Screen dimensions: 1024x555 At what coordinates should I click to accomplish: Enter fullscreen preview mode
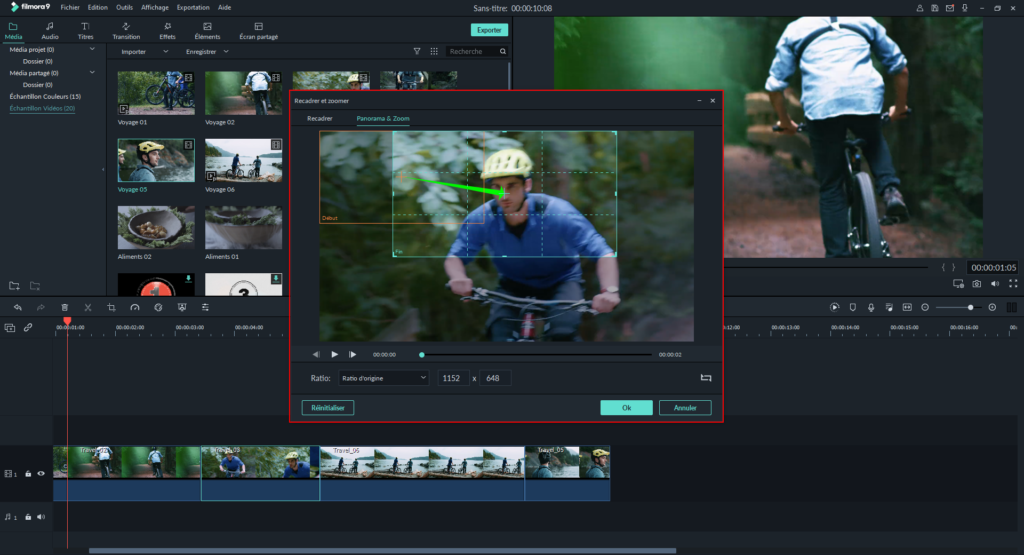1013,284
